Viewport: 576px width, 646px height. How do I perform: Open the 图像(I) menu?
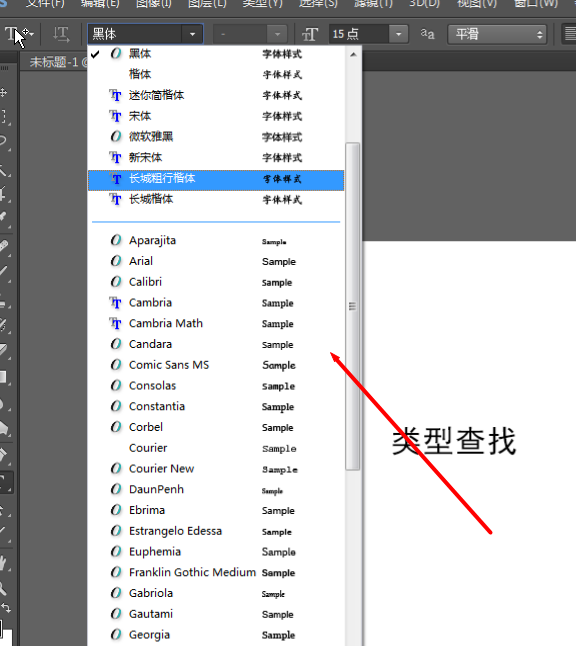pyautogui.click(x=154, y=4)
